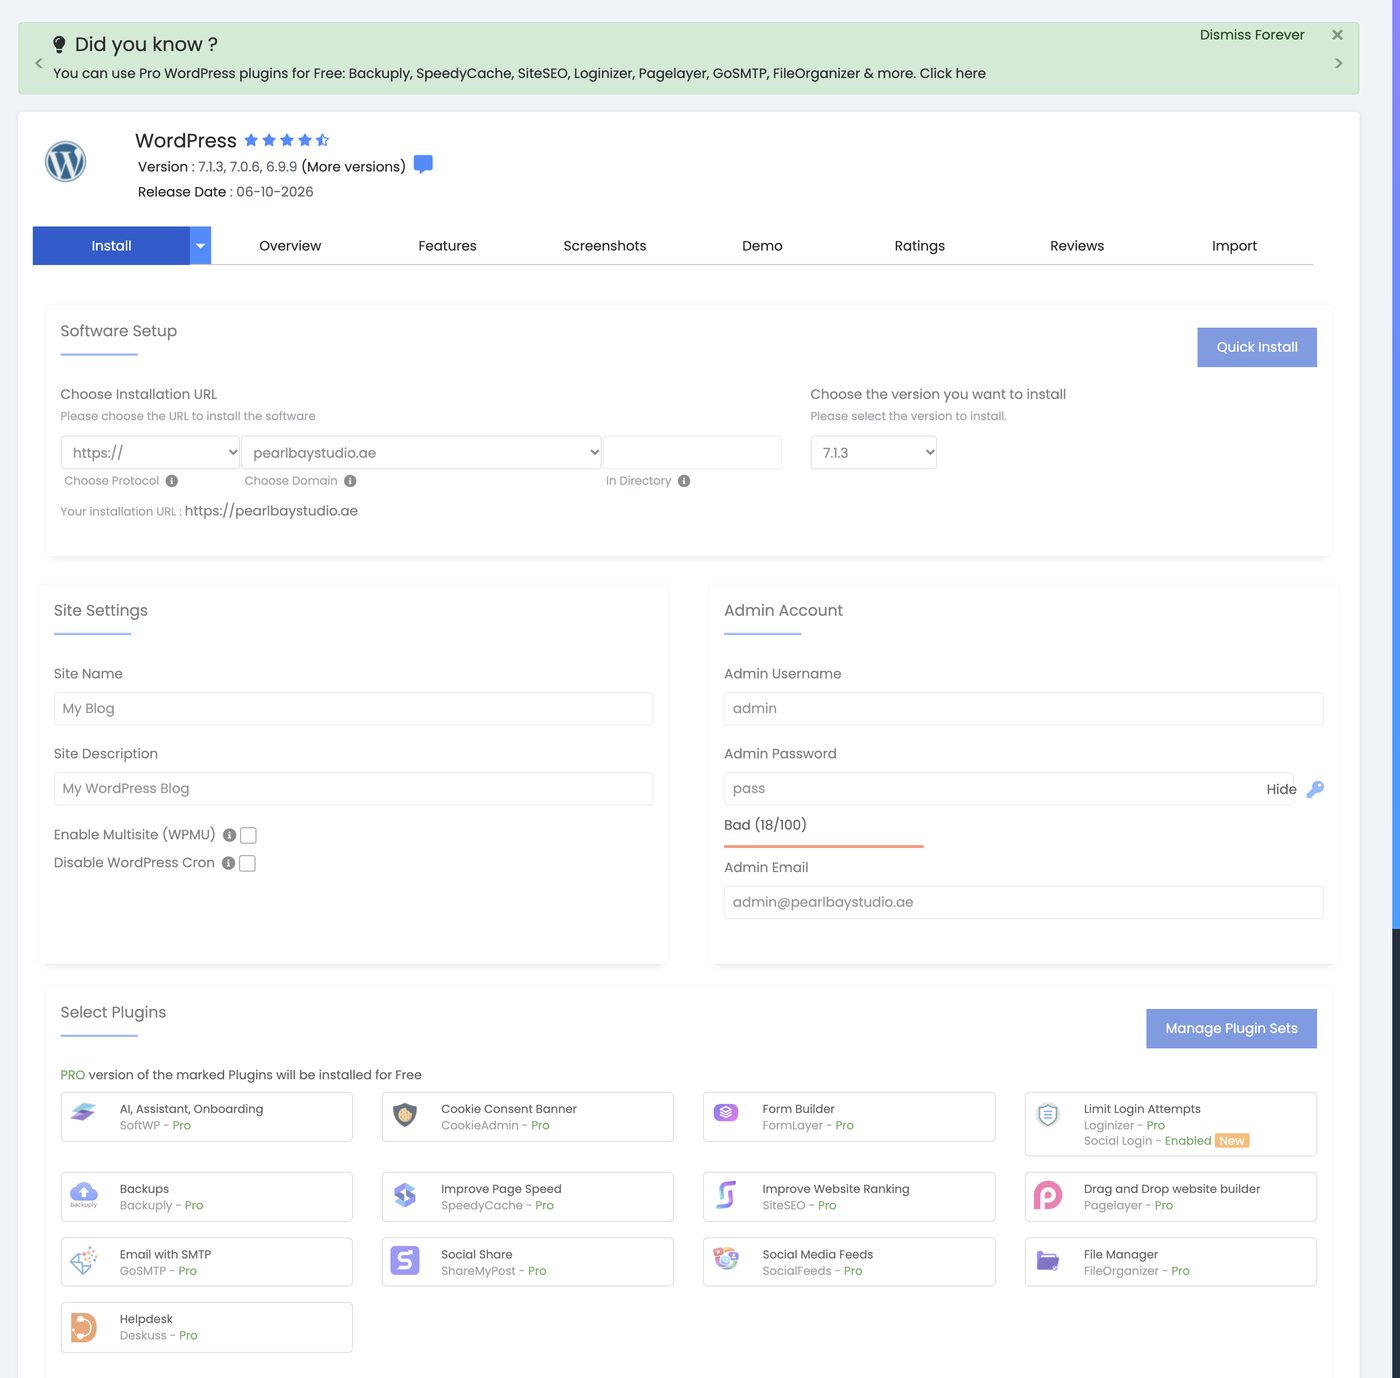Click the Site Description field
The image size is (1400, 1378).
pos(353,788)
